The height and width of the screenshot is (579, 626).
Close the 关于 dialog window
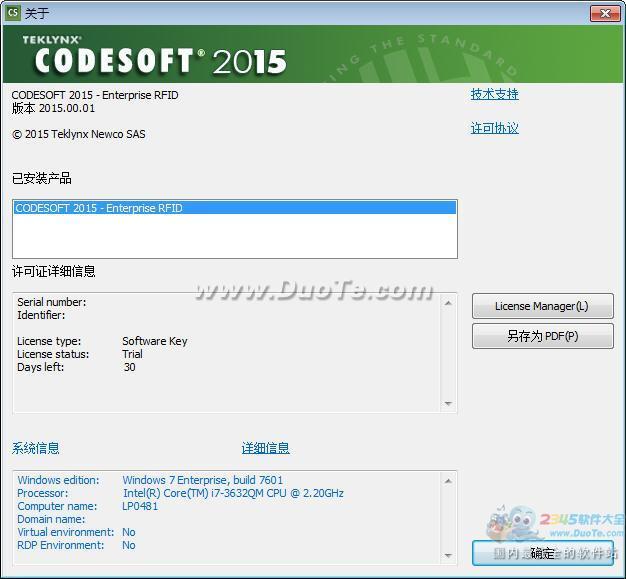tap(605, 14)
